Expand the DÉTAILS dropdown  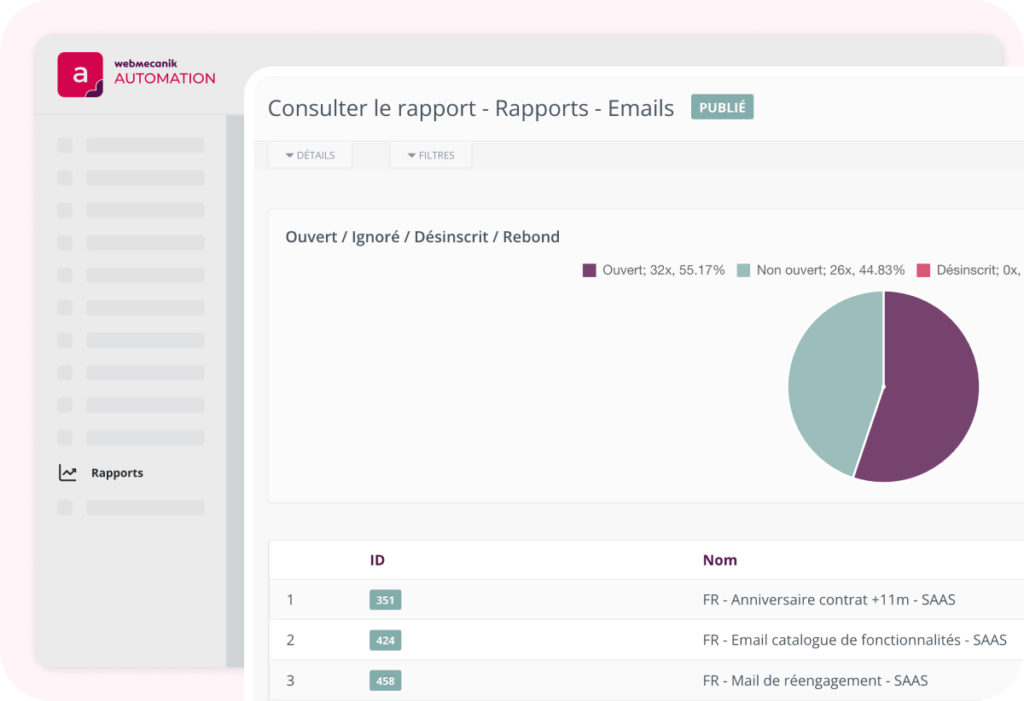click(x=310, y=155)
